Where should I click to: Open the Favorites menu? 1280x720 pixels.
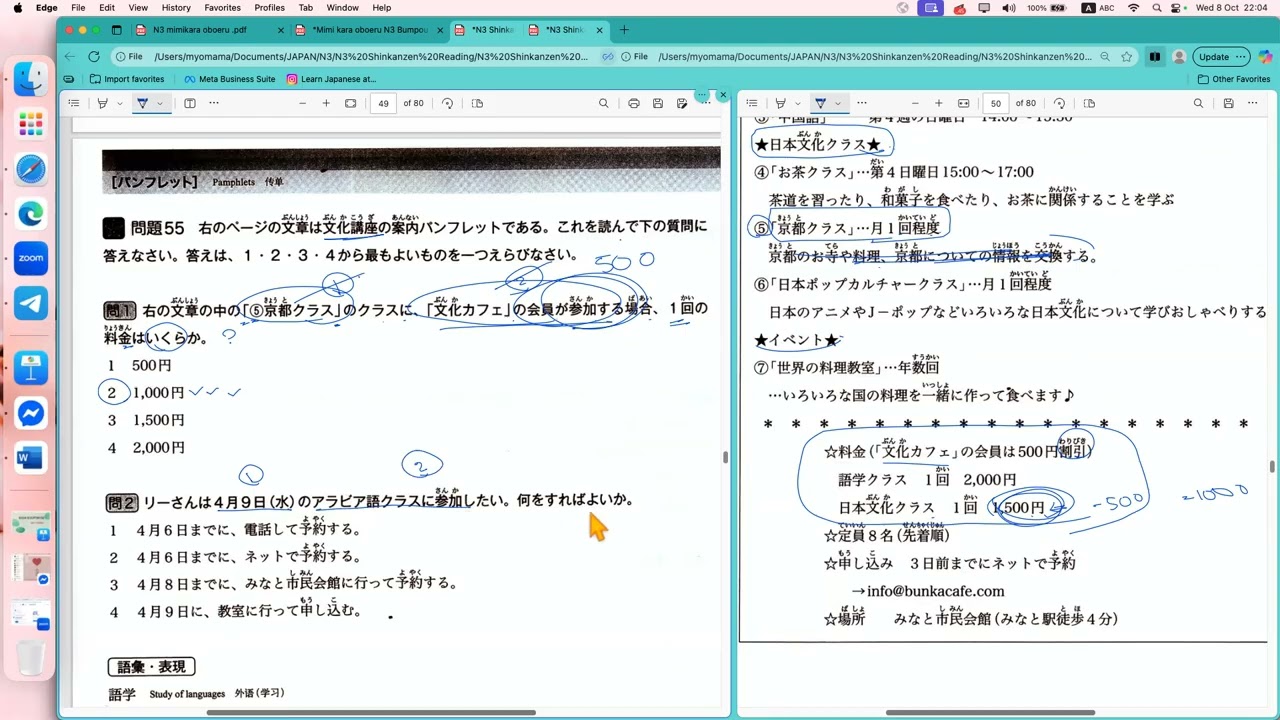point(222,7)
